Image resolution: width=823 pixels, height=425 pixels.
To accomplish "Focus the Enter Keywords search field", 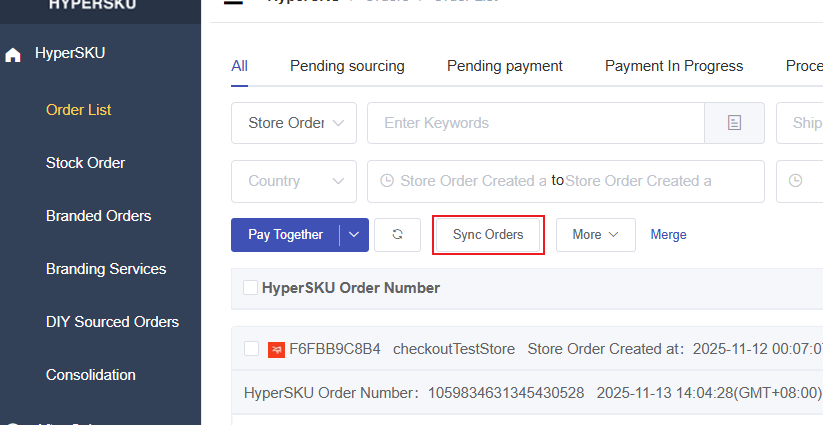I will [535, 123].
